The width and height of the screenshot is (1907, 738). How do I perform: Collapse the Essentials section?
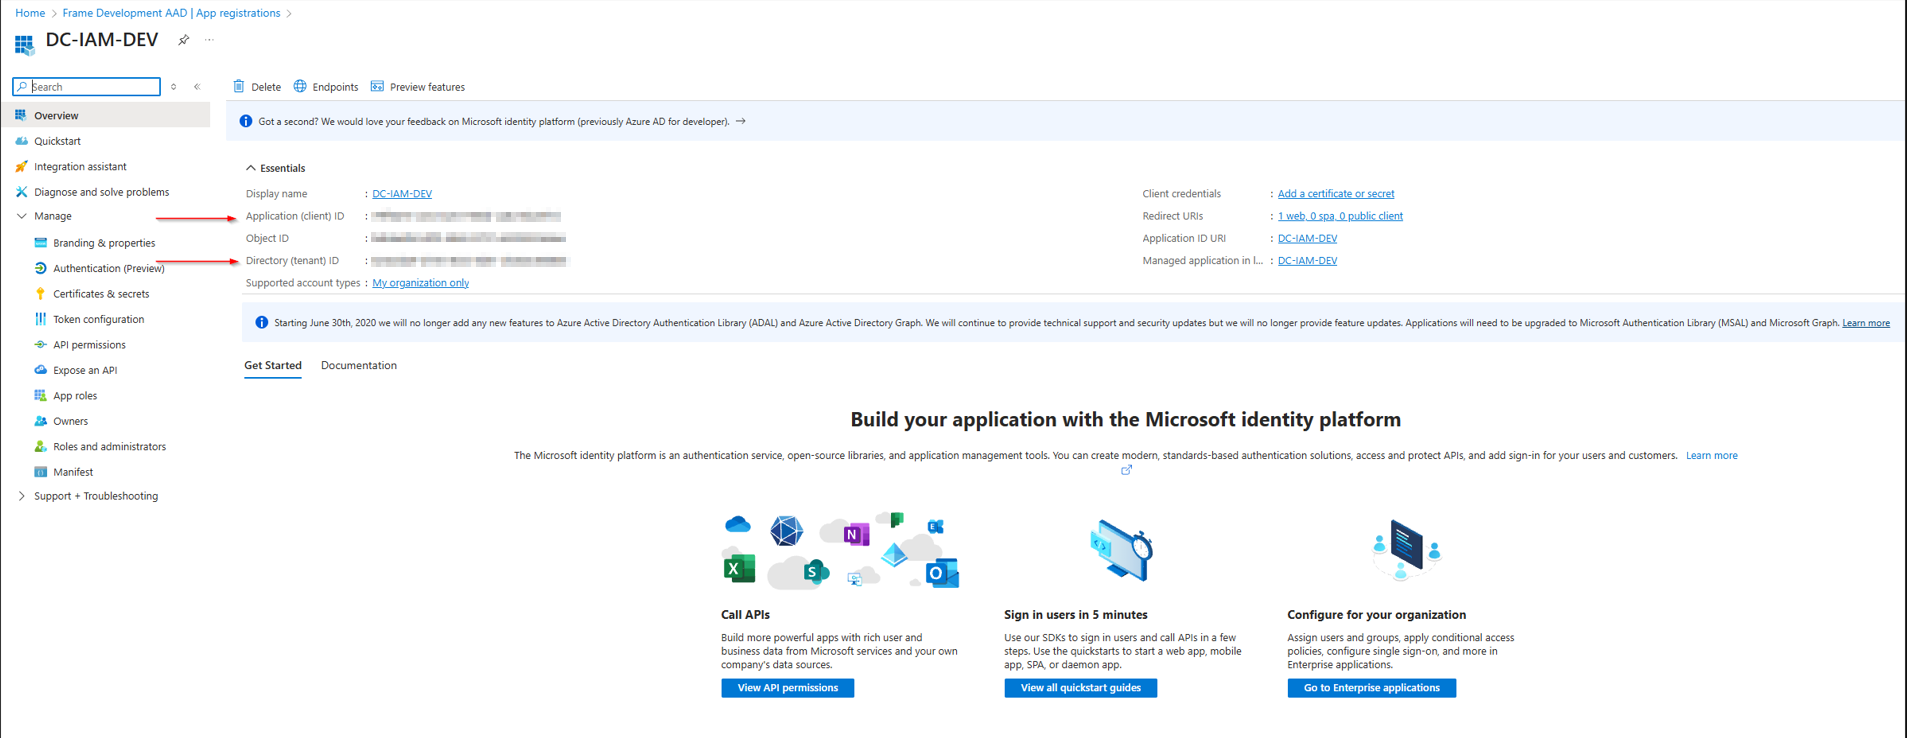click(251, 168)
